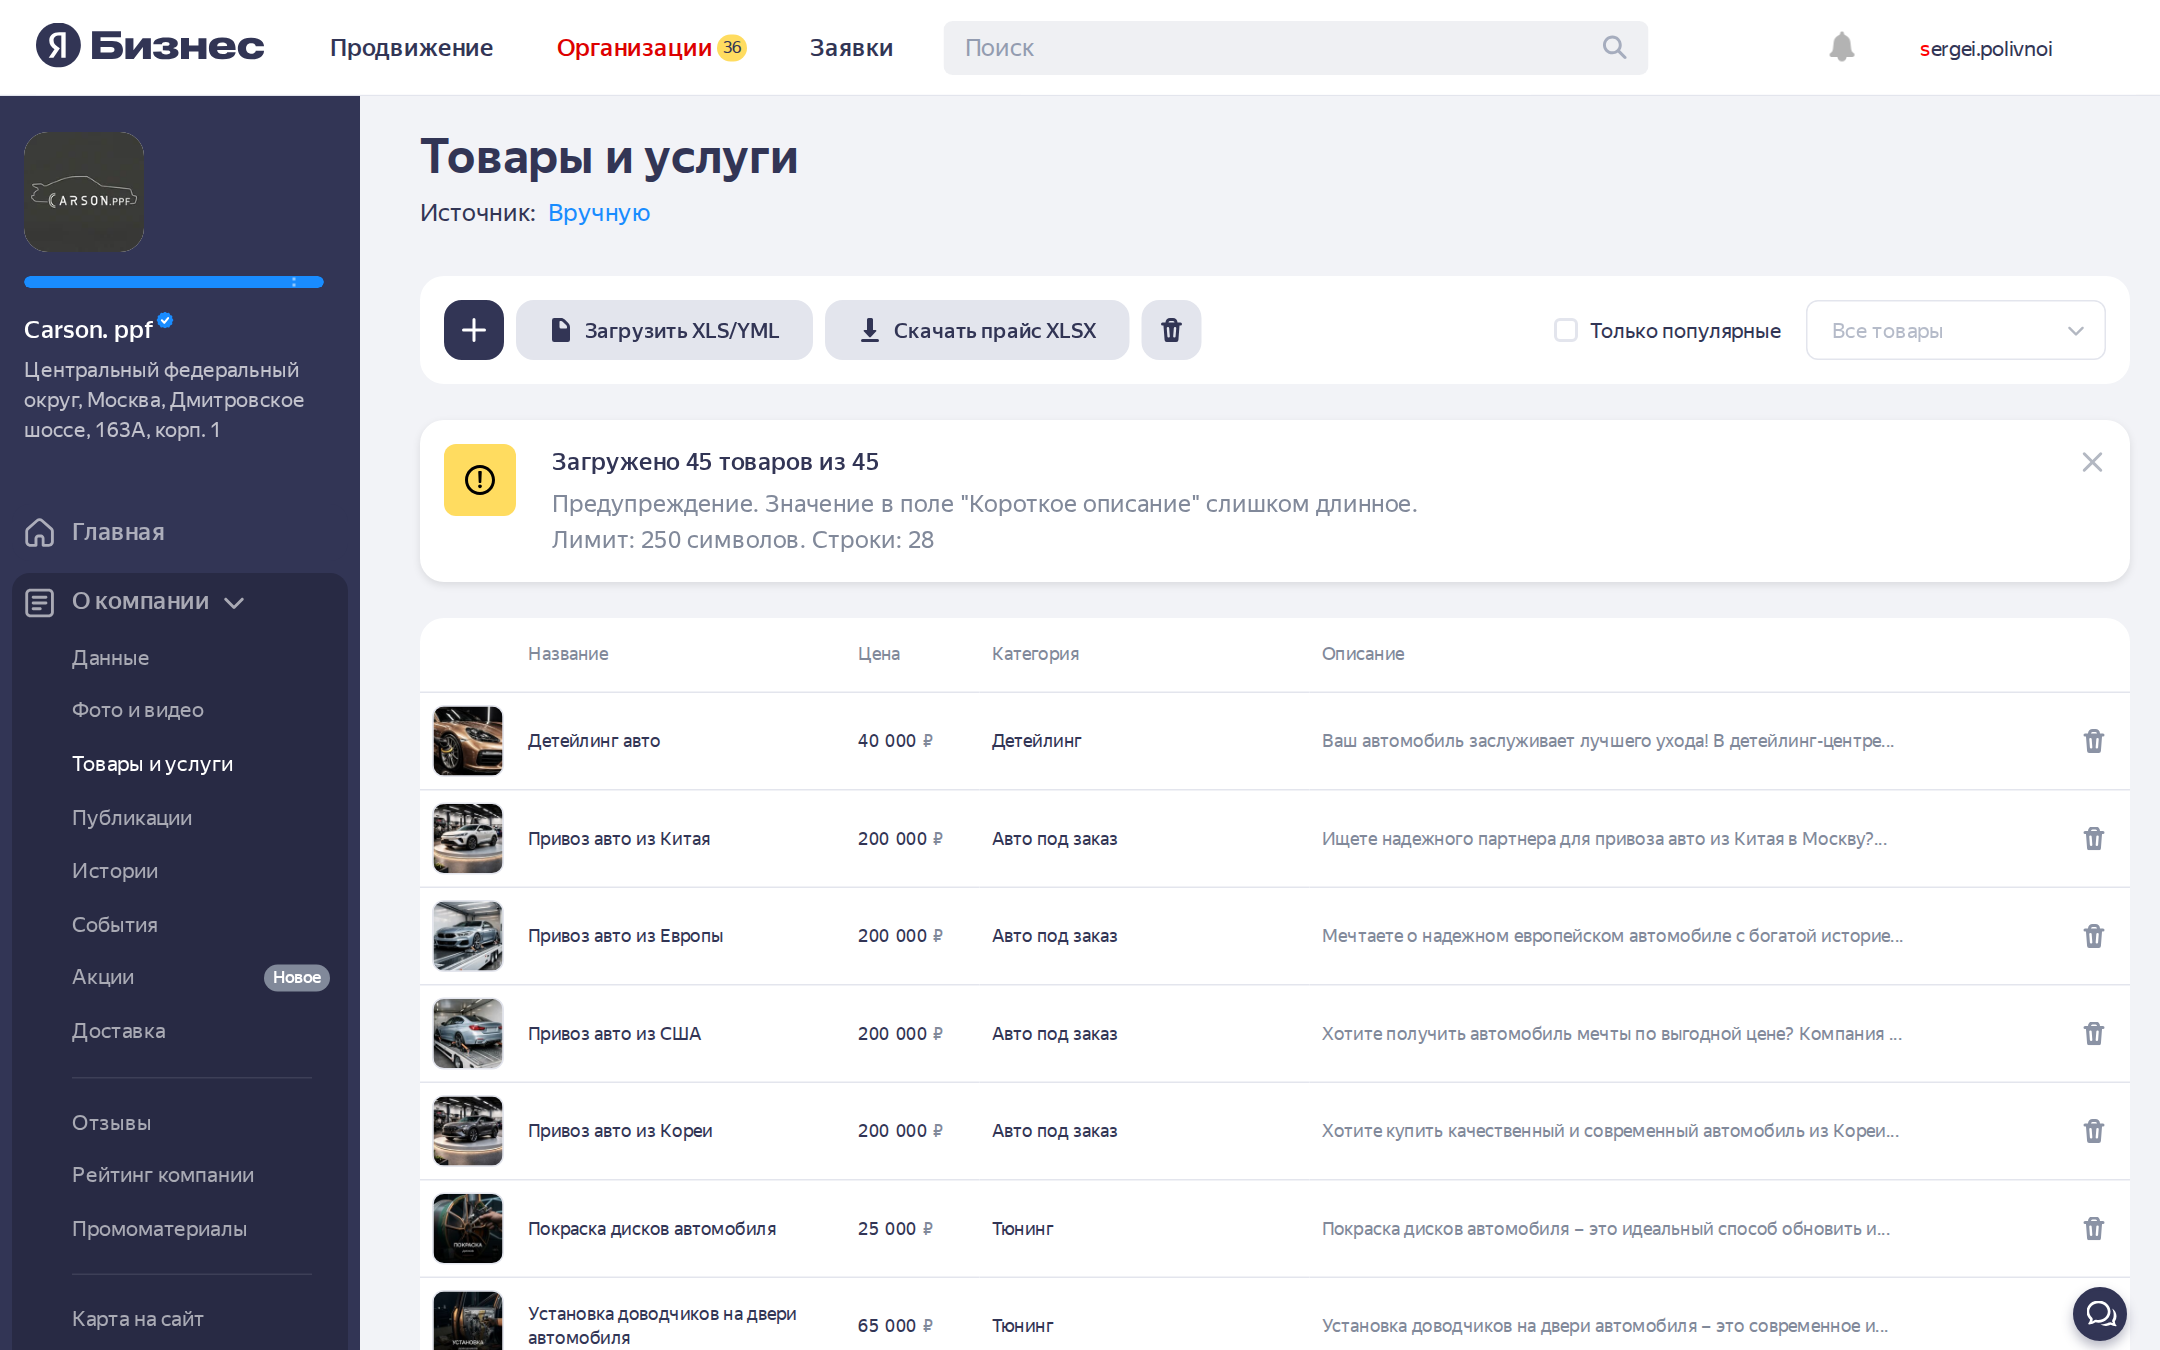Image resolution: width=2160 pixels, height=1350 pixels.
Task: Click Привоз авто из США thumbnail
Action: coord(468,1033)
